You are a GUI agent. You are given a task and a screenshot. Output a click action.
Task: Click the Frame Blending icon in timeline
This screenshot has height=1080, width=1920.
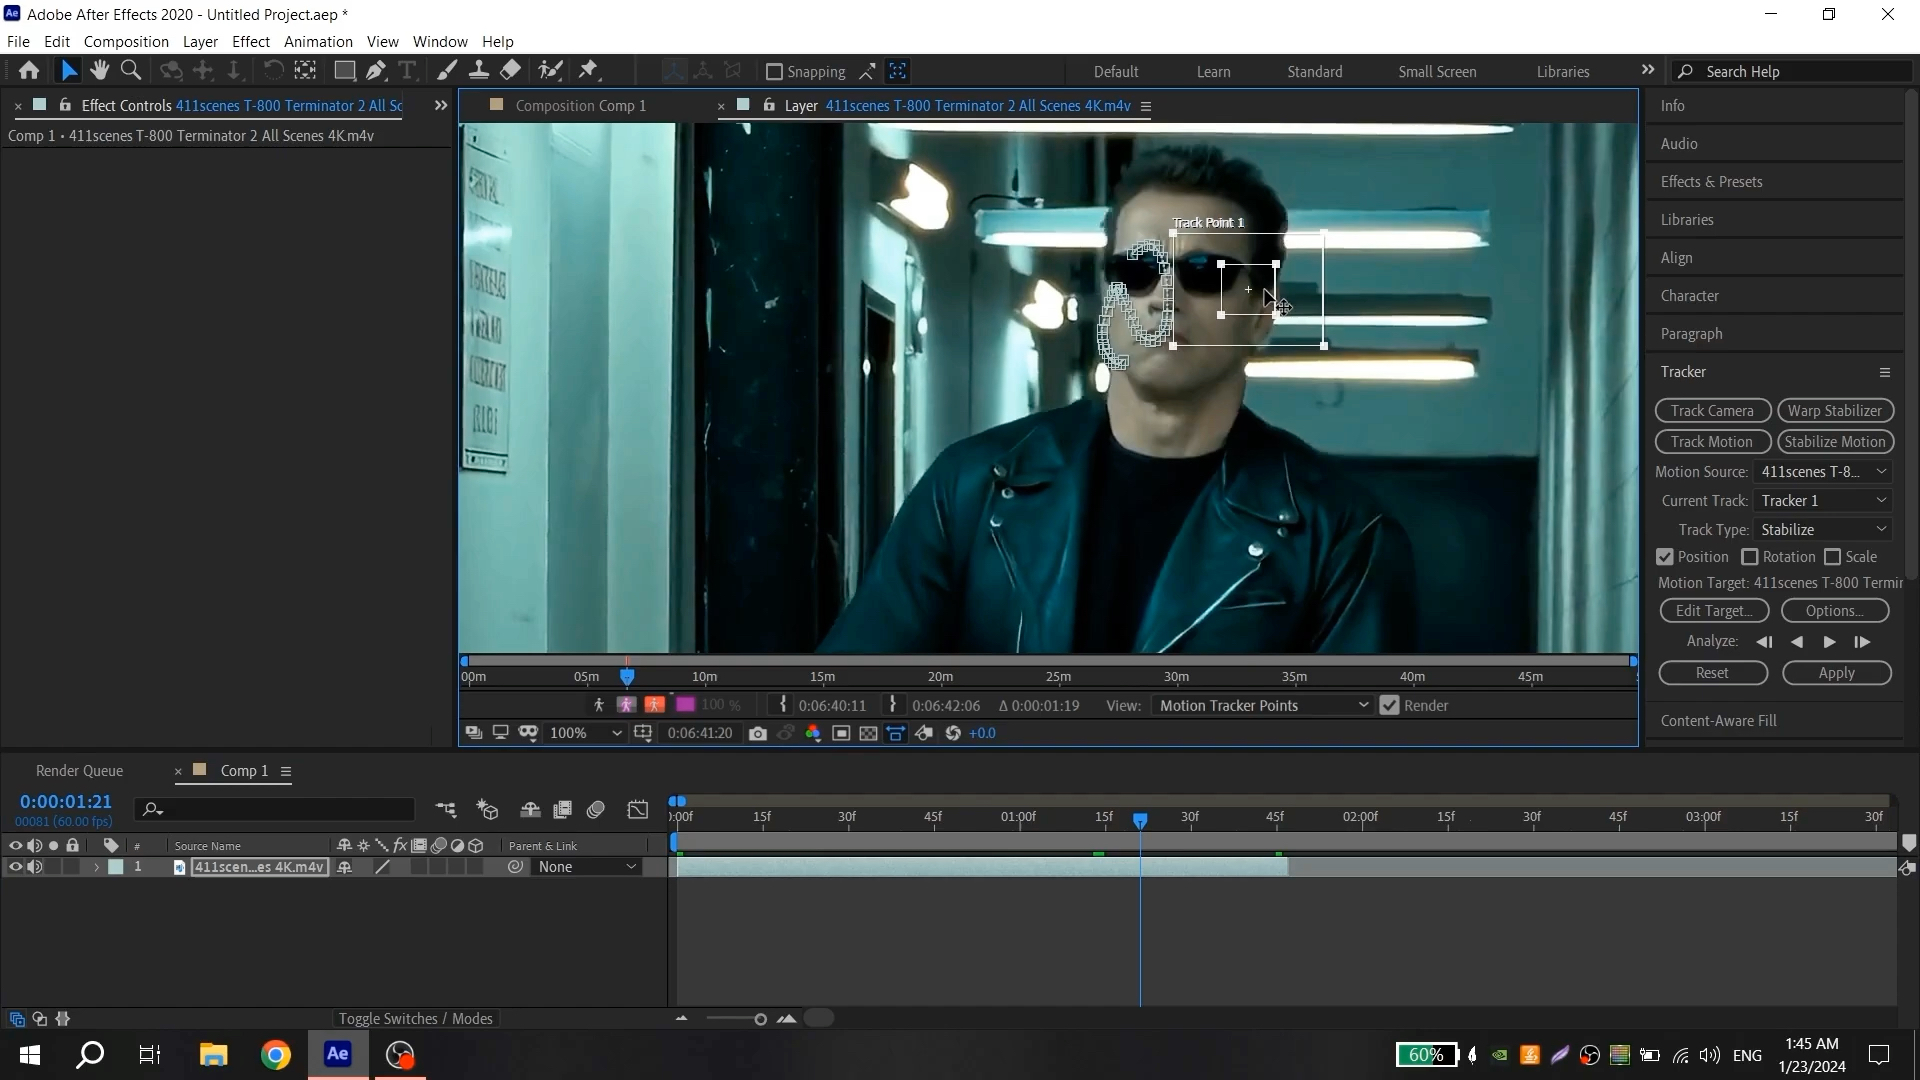(563, 810)
